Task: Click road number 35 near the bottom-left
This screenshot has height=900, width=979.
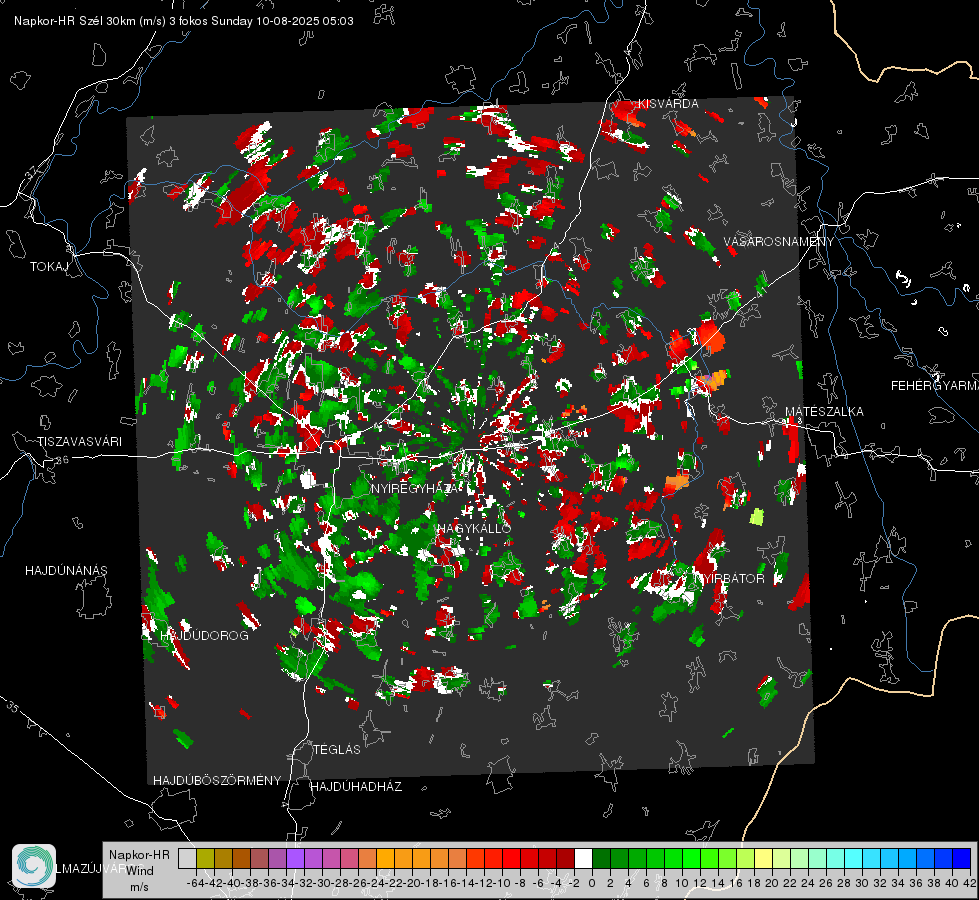Action: coord(14,707)
